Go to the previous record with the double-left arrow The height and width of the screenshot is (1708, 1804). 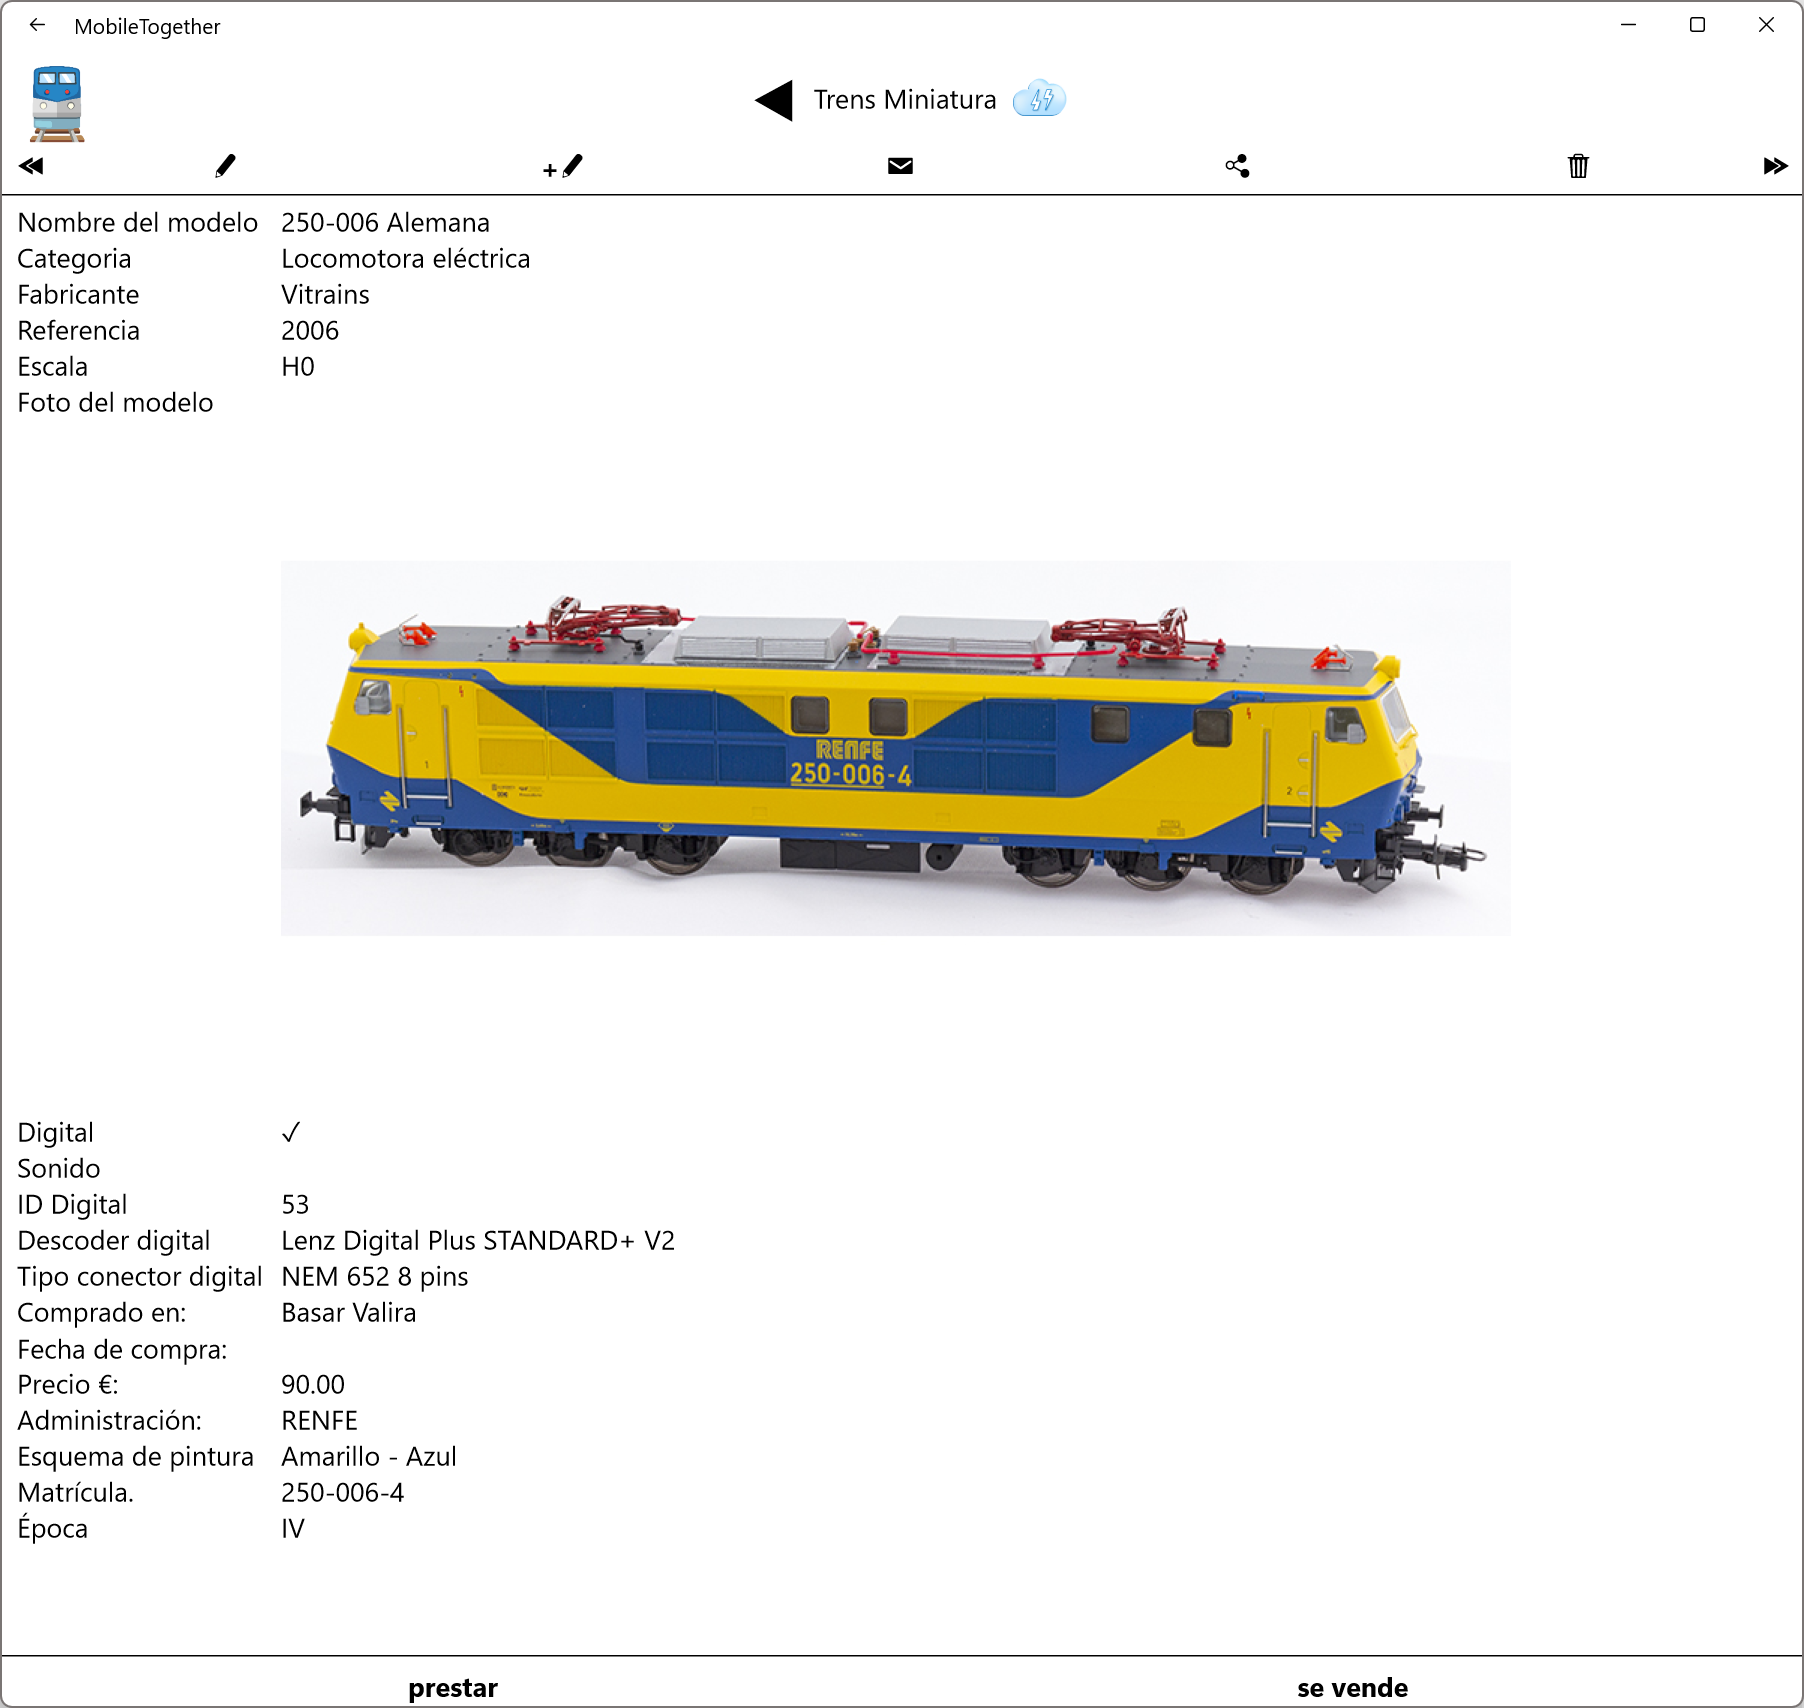point(31,166)
